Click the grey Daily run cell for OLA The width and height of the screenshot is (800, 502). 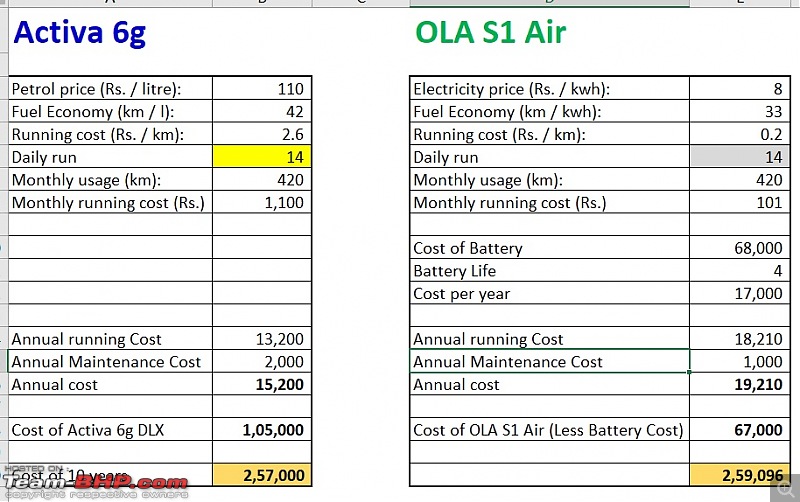tap(739, 156)
